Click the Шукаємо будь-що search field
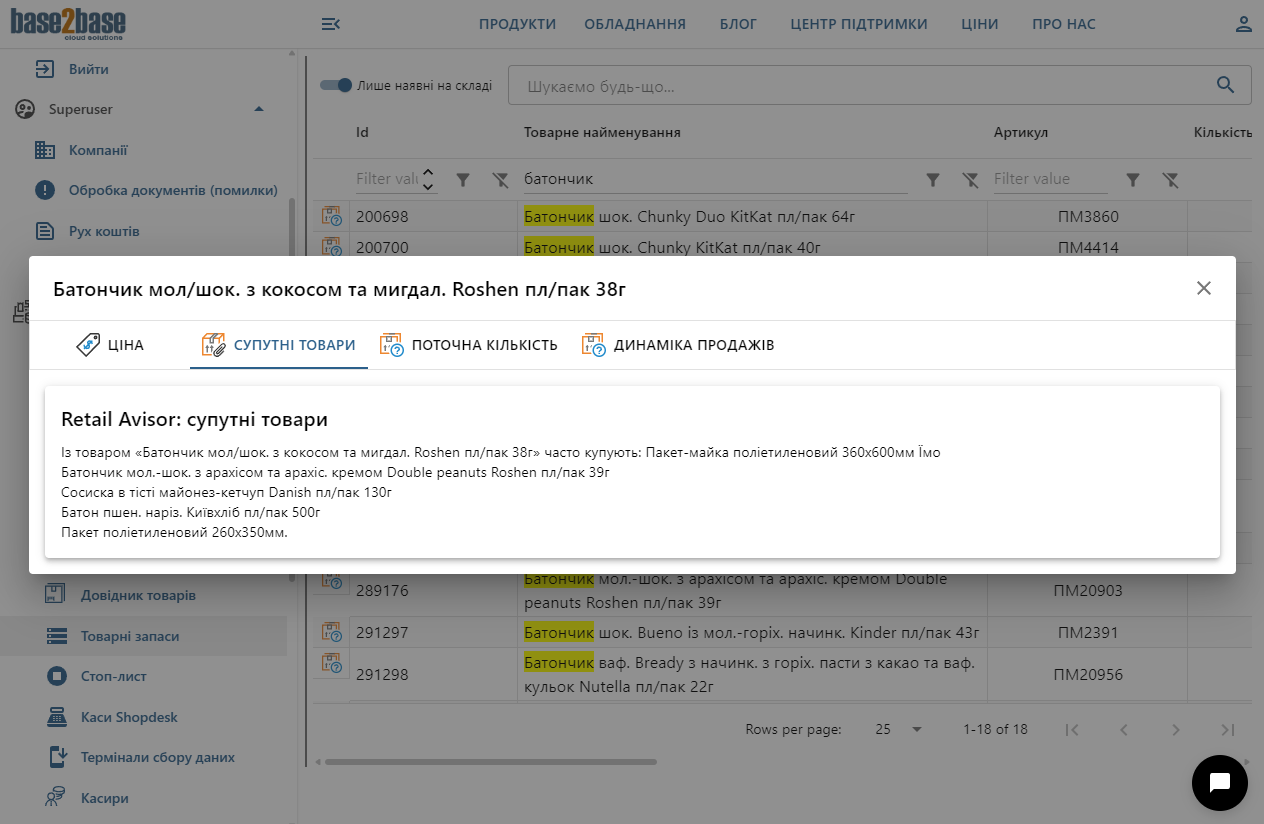The image size is (1264, 824). [x=860, y=86]
